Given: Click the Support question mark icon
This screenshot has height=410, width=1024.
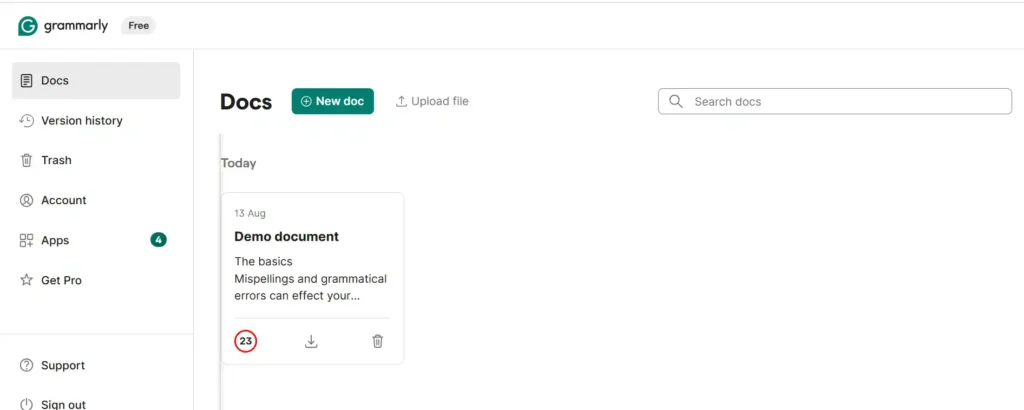Looking at the screenshot, I should tap(26, 366).
